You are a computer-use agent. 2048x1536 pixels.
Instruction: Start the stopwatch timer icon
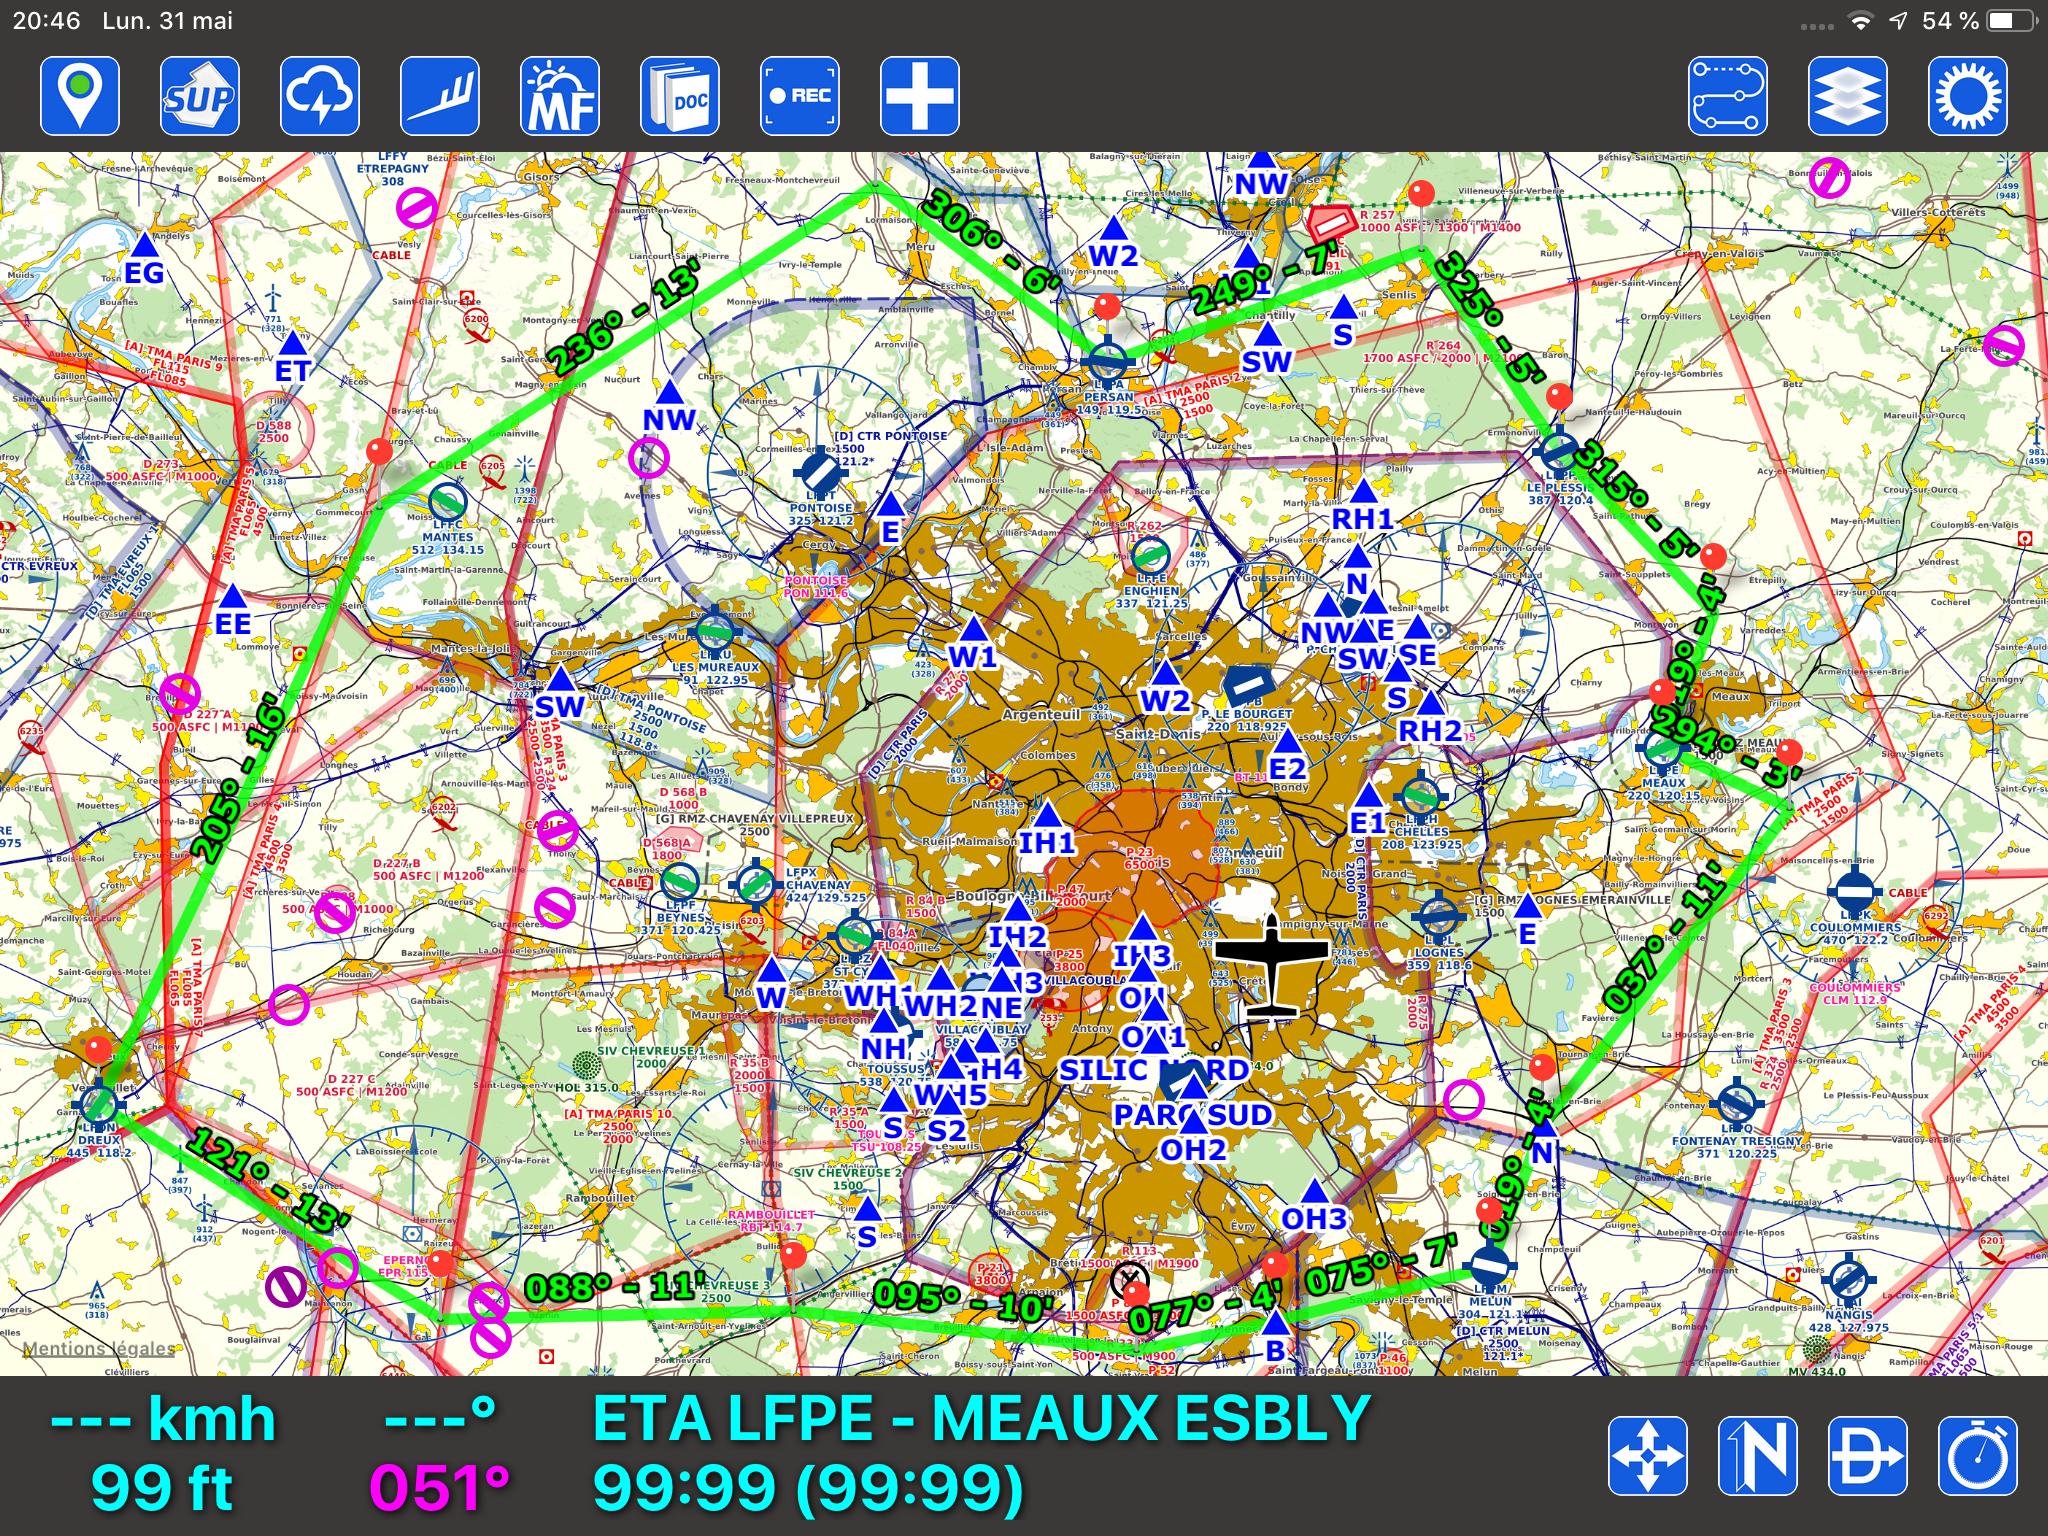click(1977, 1456)
